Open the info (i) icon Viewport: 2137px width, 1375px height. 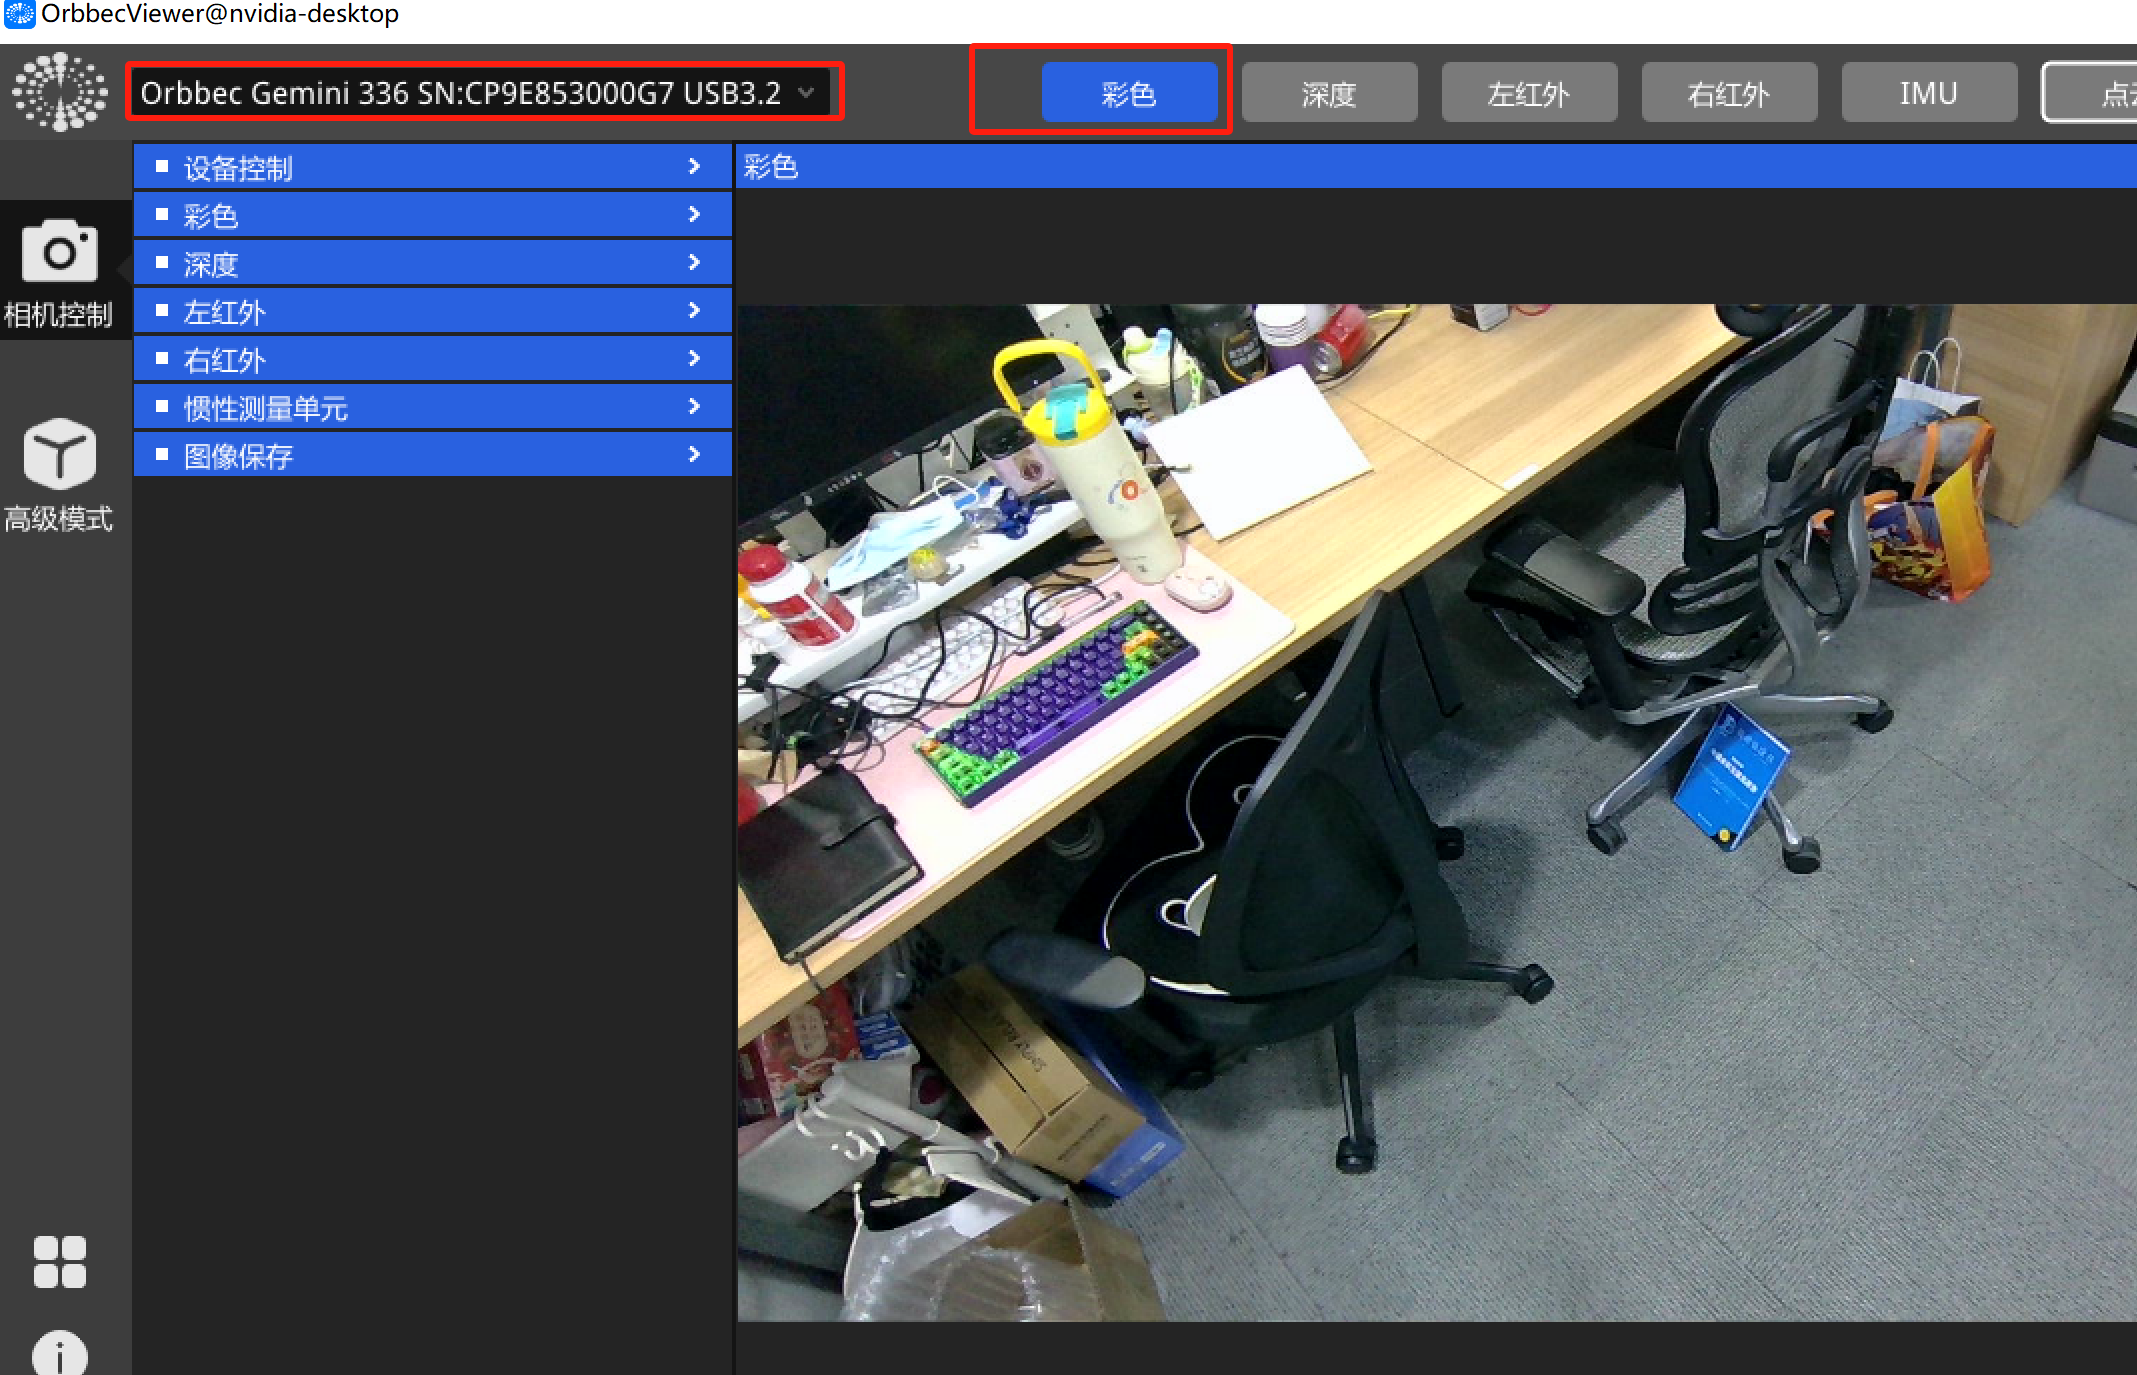pyautogui.click(x=59, y=1354)
